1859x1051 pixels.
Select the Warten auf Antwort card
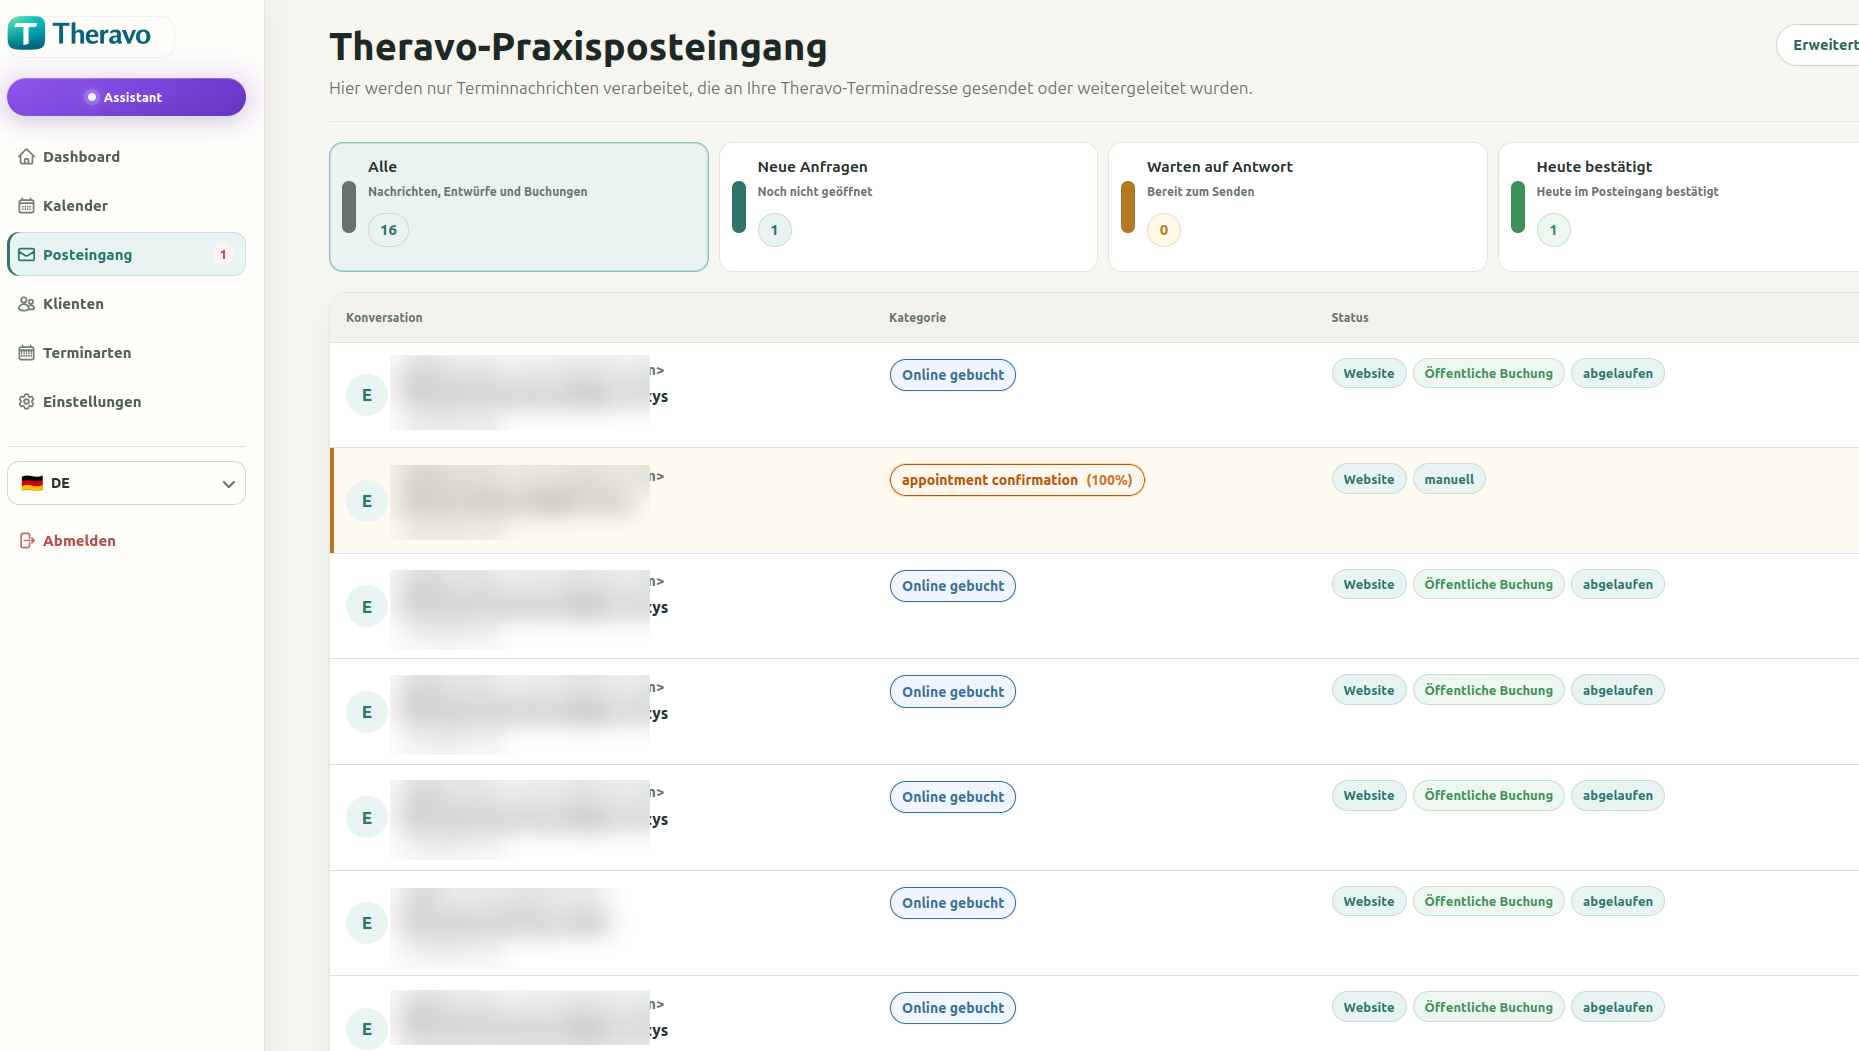tap(1298, 207)
